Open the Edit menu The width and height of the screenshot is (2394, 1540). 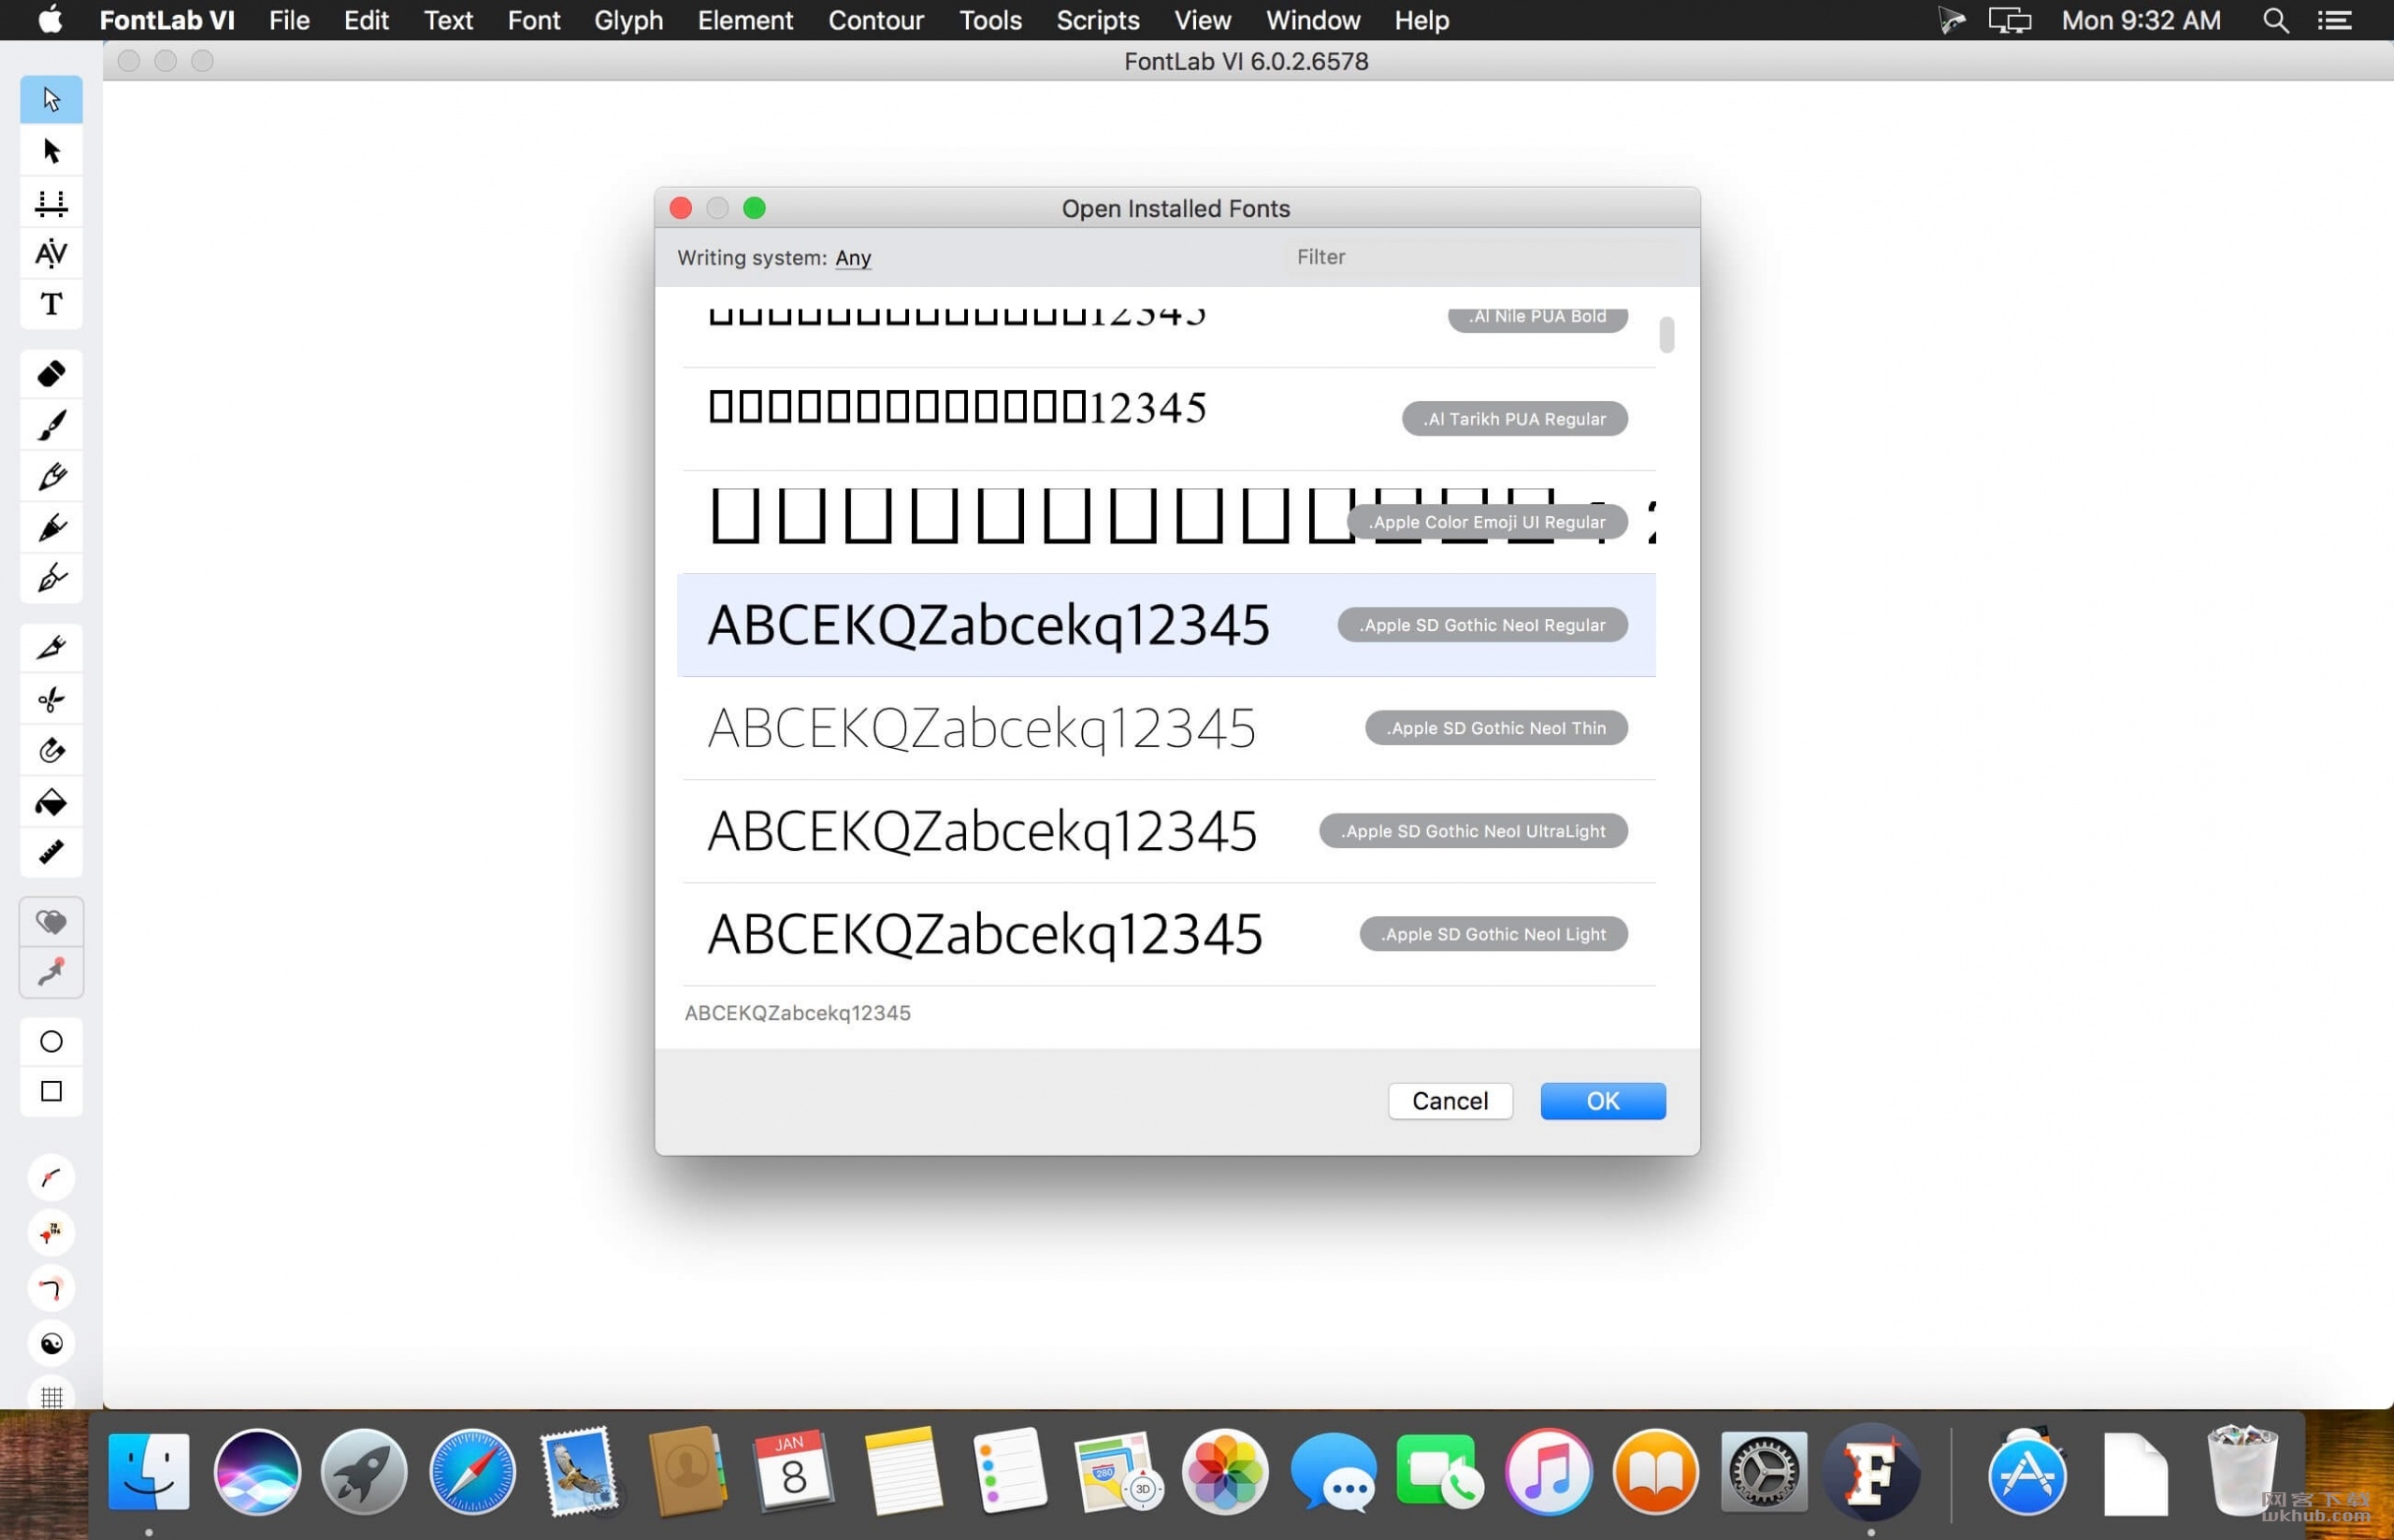coord(366,20)
